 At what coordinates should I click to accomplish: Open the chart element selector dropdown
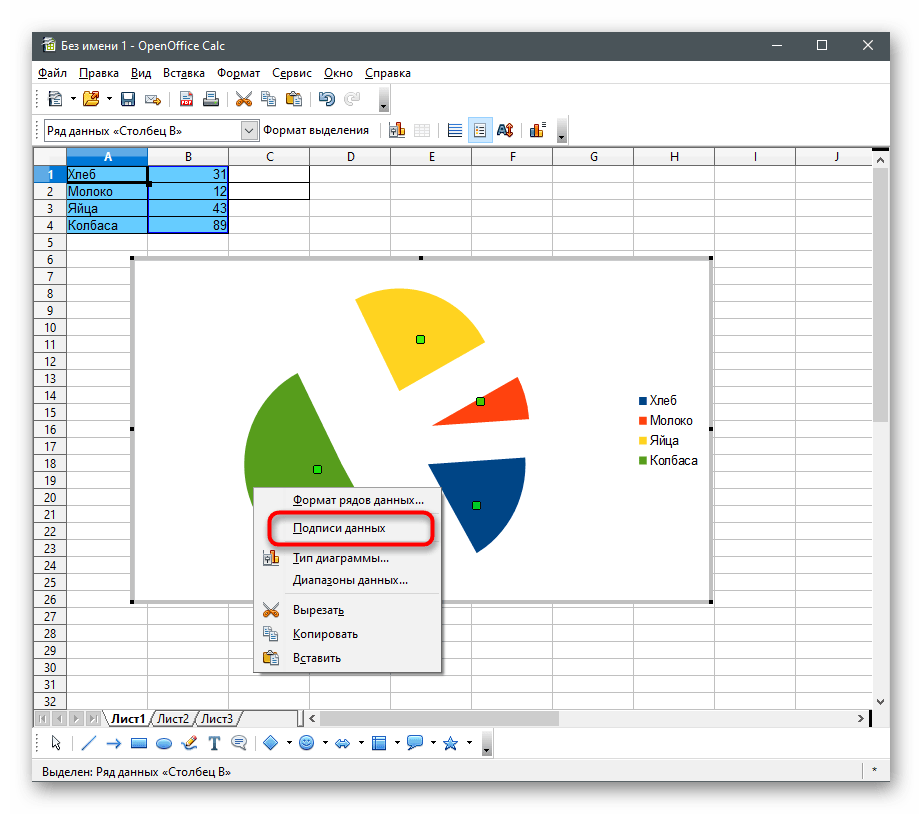(x=249, y=131)
